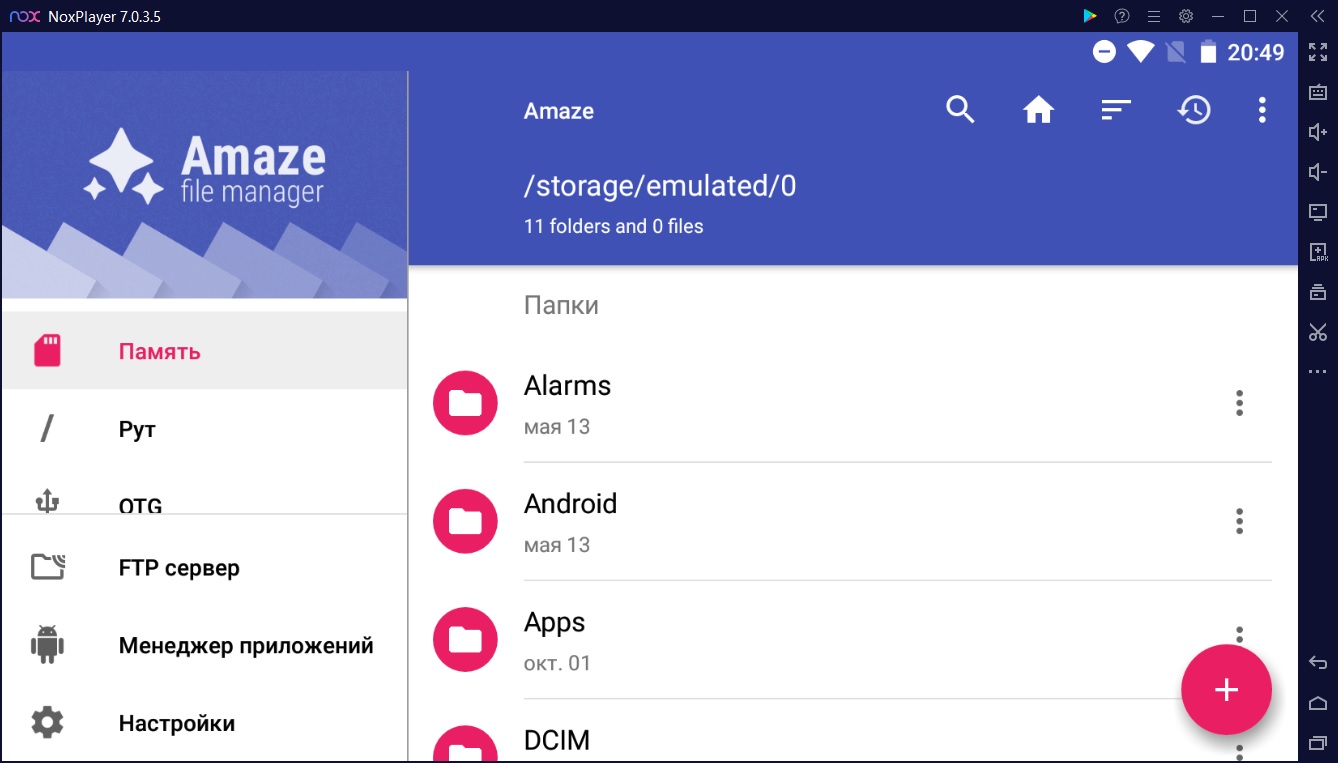The width and height of the screenshot is (1338, 763).
Task: Click the SD card icon beside Память
Action: 47,350
